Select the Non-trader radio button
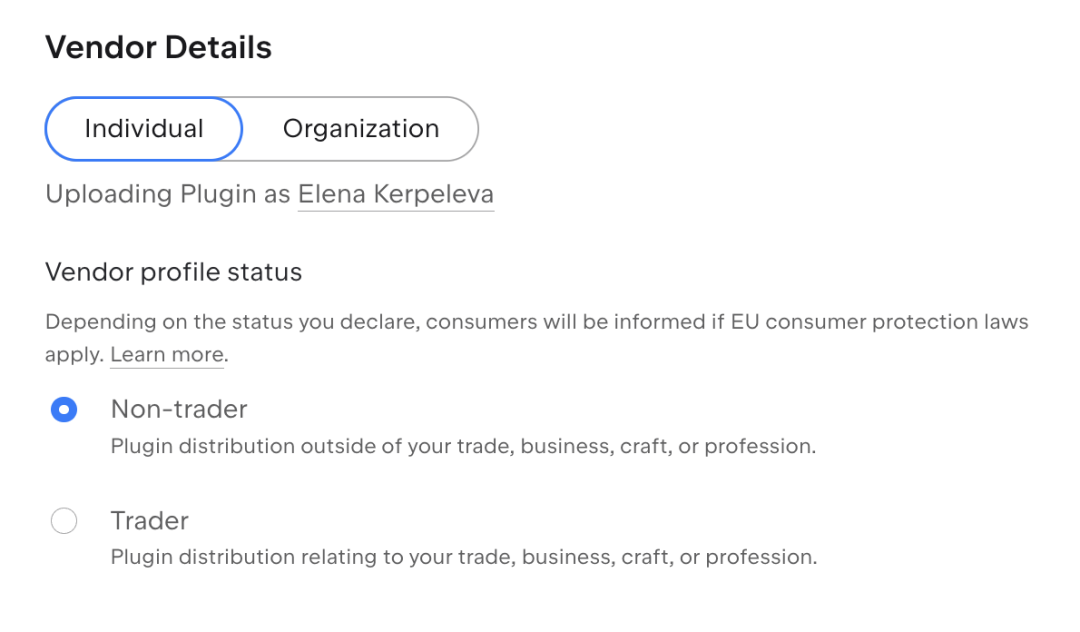The image size is (1080, 632). [x=64, y=410]
